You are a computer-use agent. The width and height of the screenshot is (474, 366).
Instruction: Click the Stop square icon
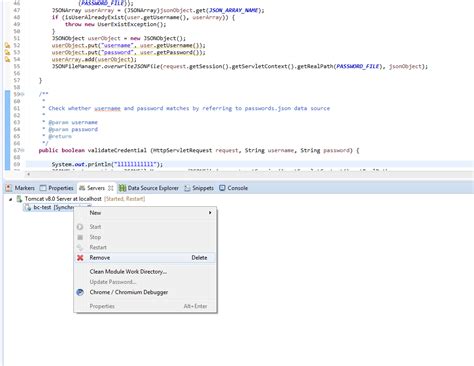coord(80,237)
